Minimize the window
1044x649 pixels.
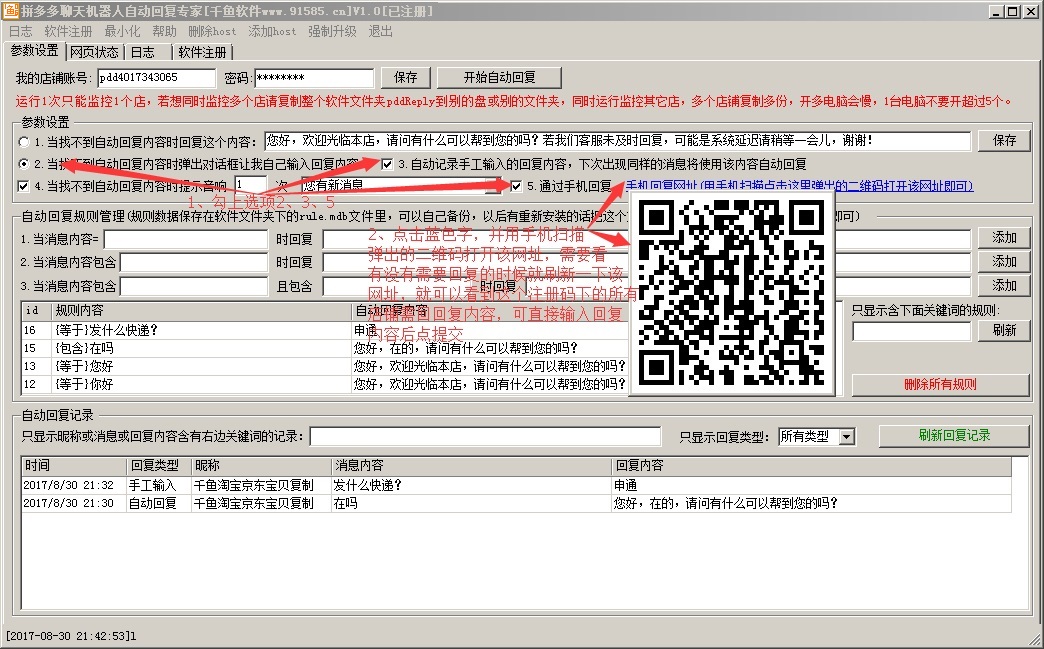tap(996, 11)
